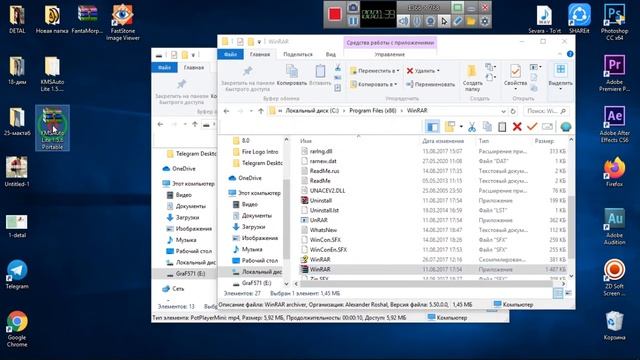This screenshot has height=360, width=640.
Task: Toggle mouse cursor capture in recorder
Action: coord(444,21)
